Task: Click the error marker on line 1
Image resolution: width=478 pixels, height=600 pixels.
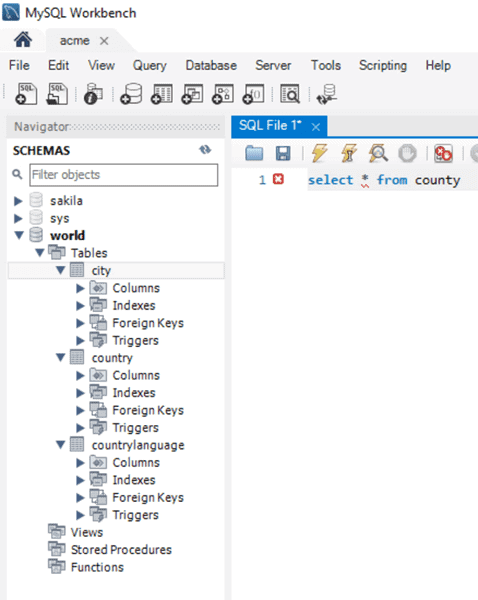Action: (x=278, y=179)
